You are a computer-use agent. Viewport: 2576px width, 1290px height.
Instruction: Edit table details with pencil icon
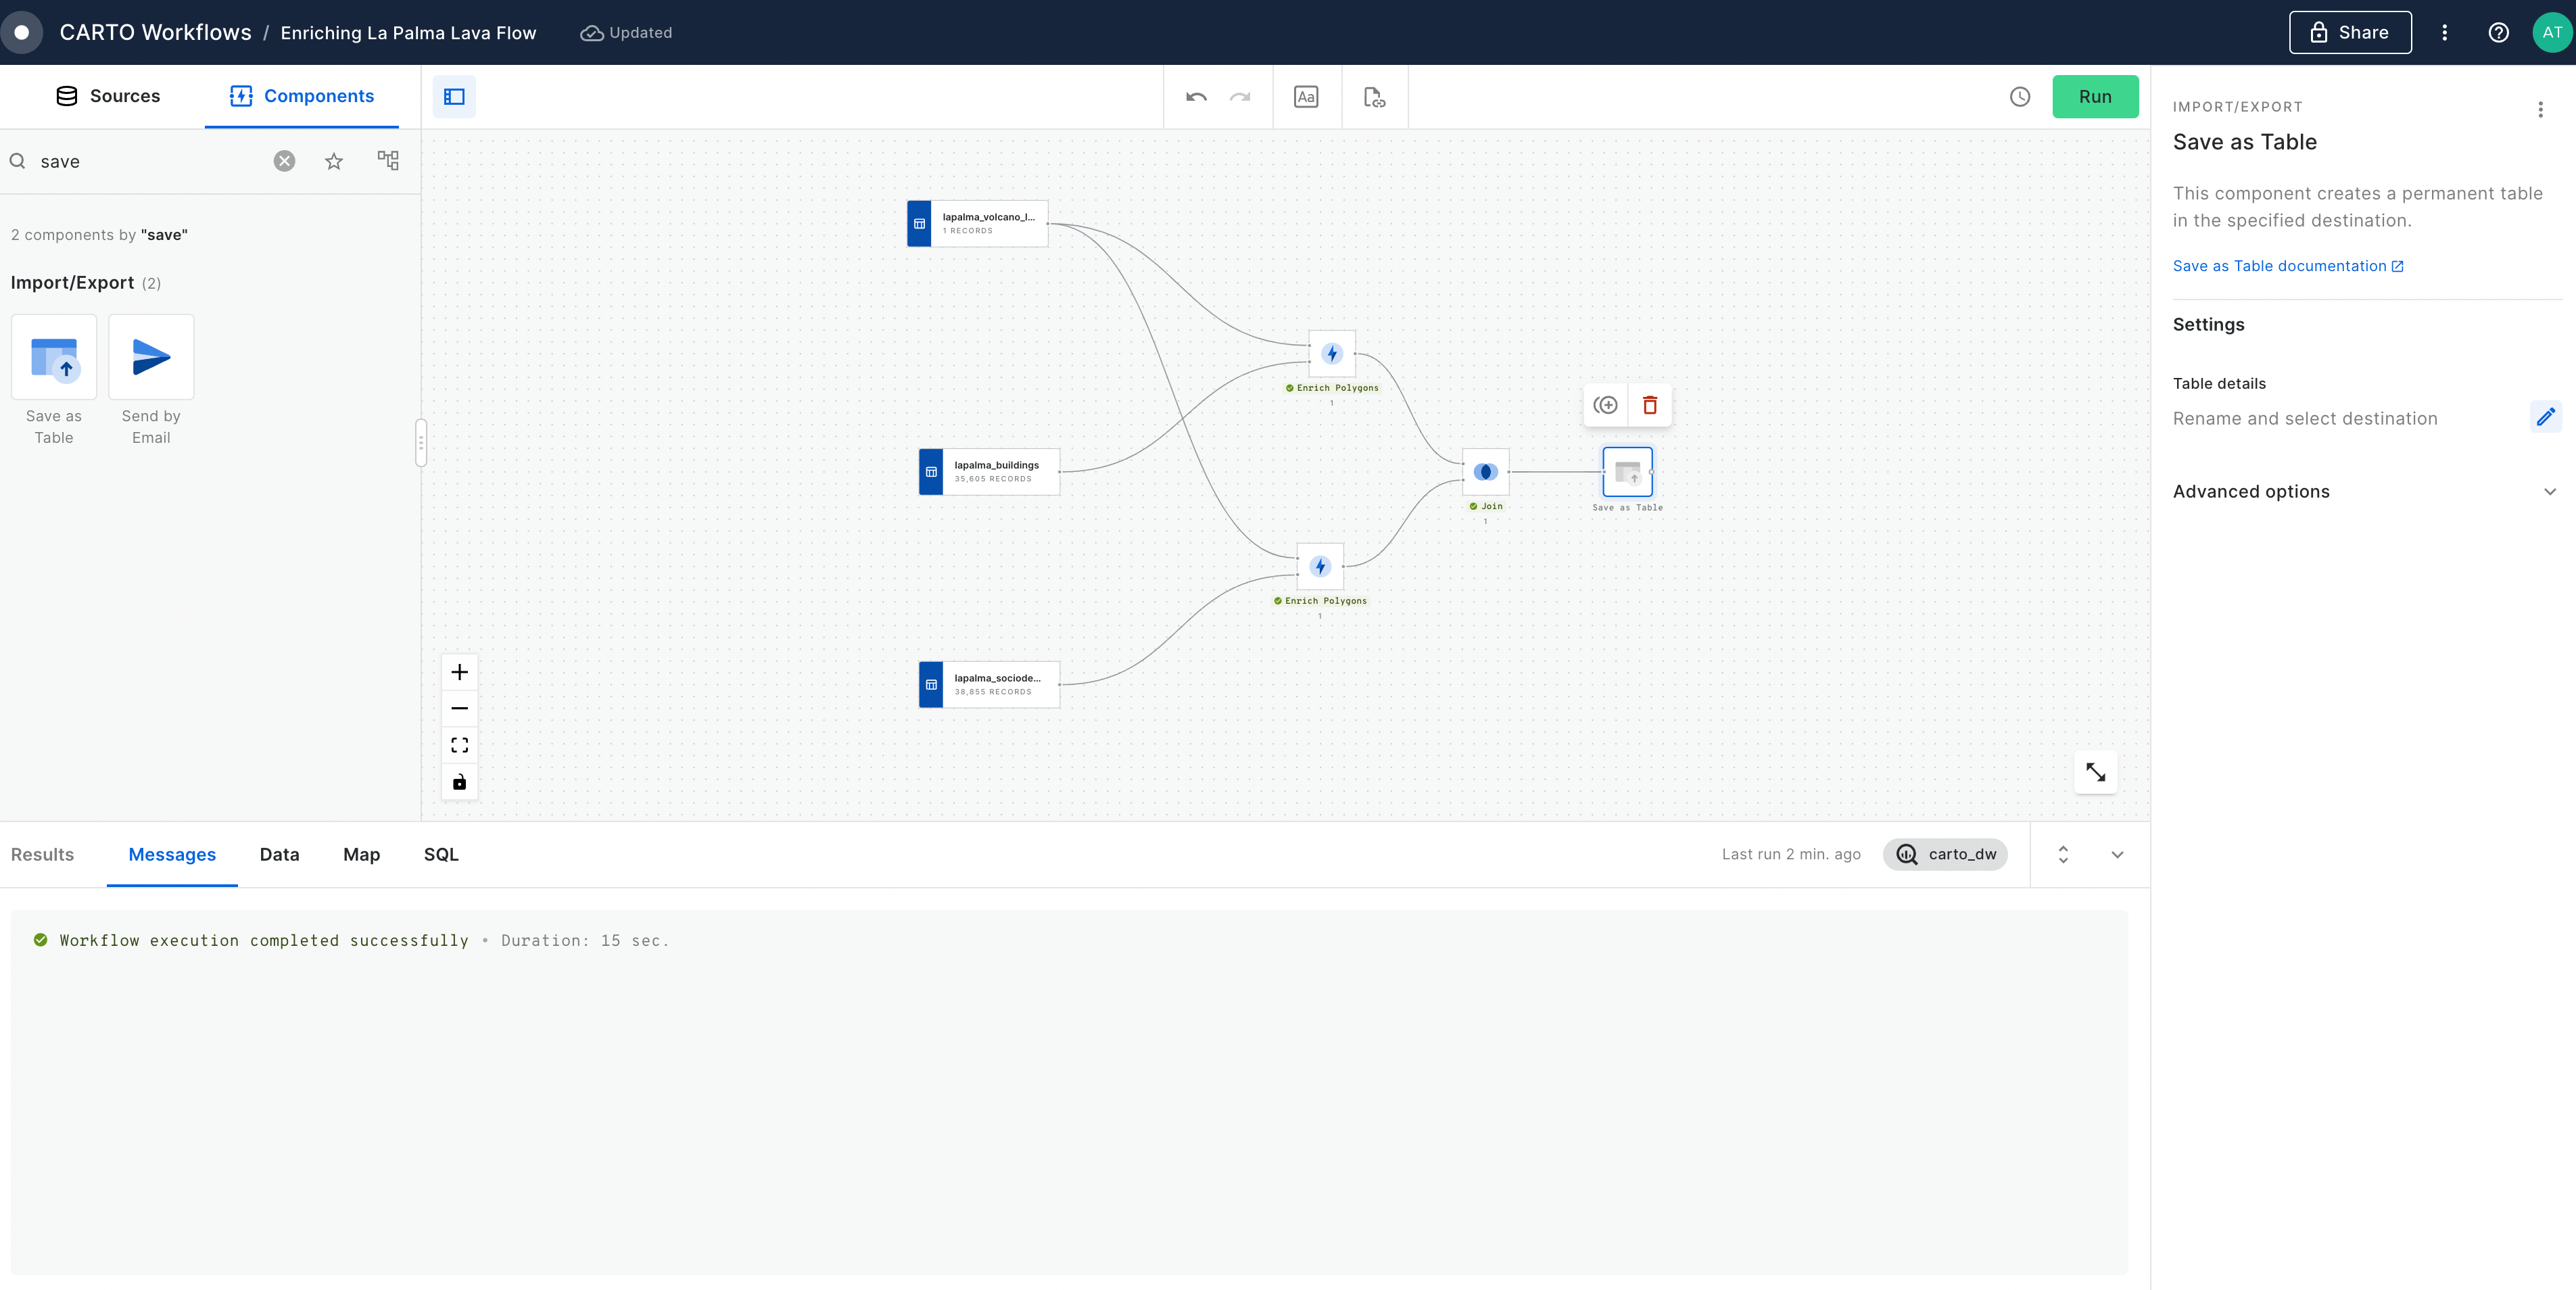click(2545, 417)
